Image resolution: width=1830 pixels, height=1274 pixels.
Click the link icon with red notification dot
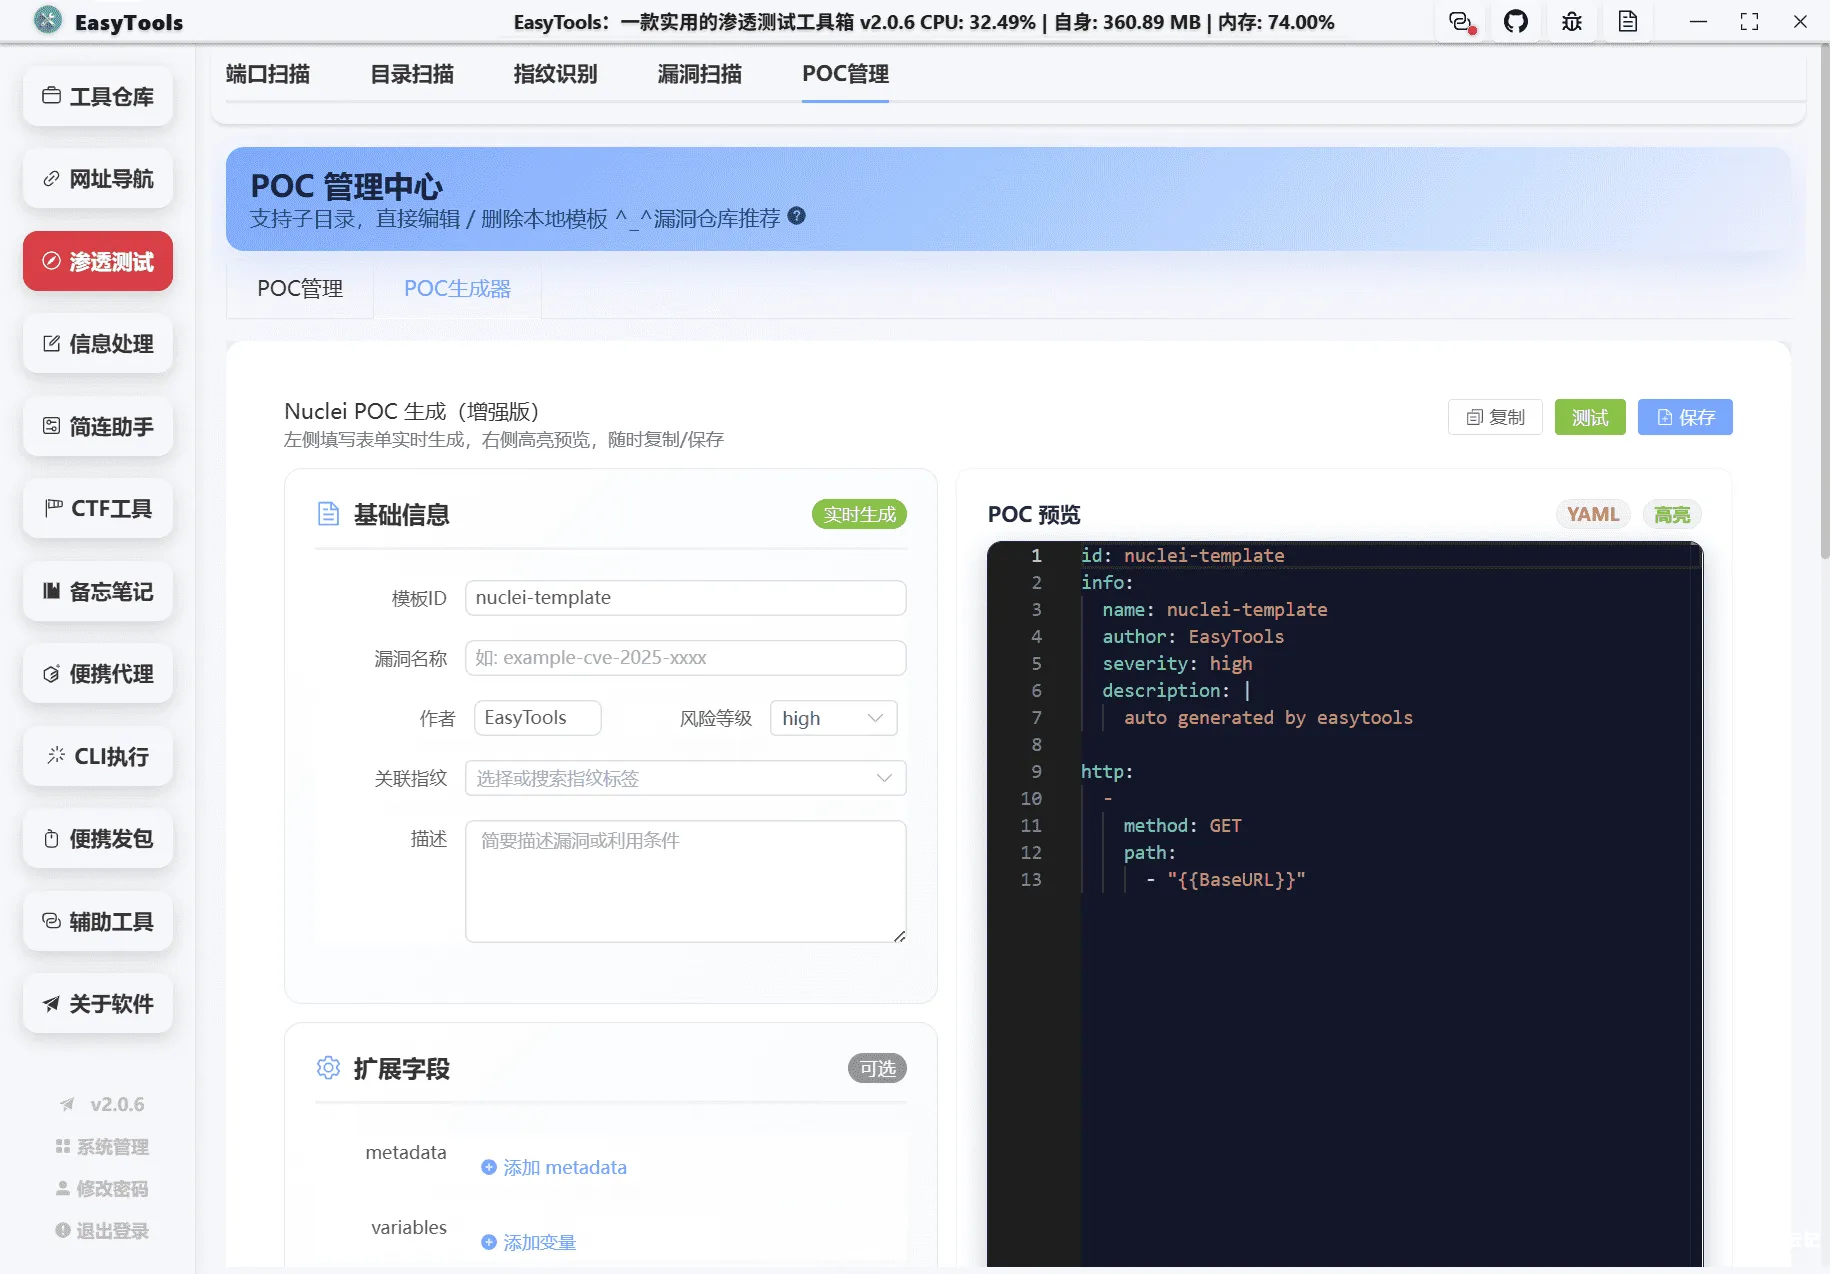point(1460,21)
